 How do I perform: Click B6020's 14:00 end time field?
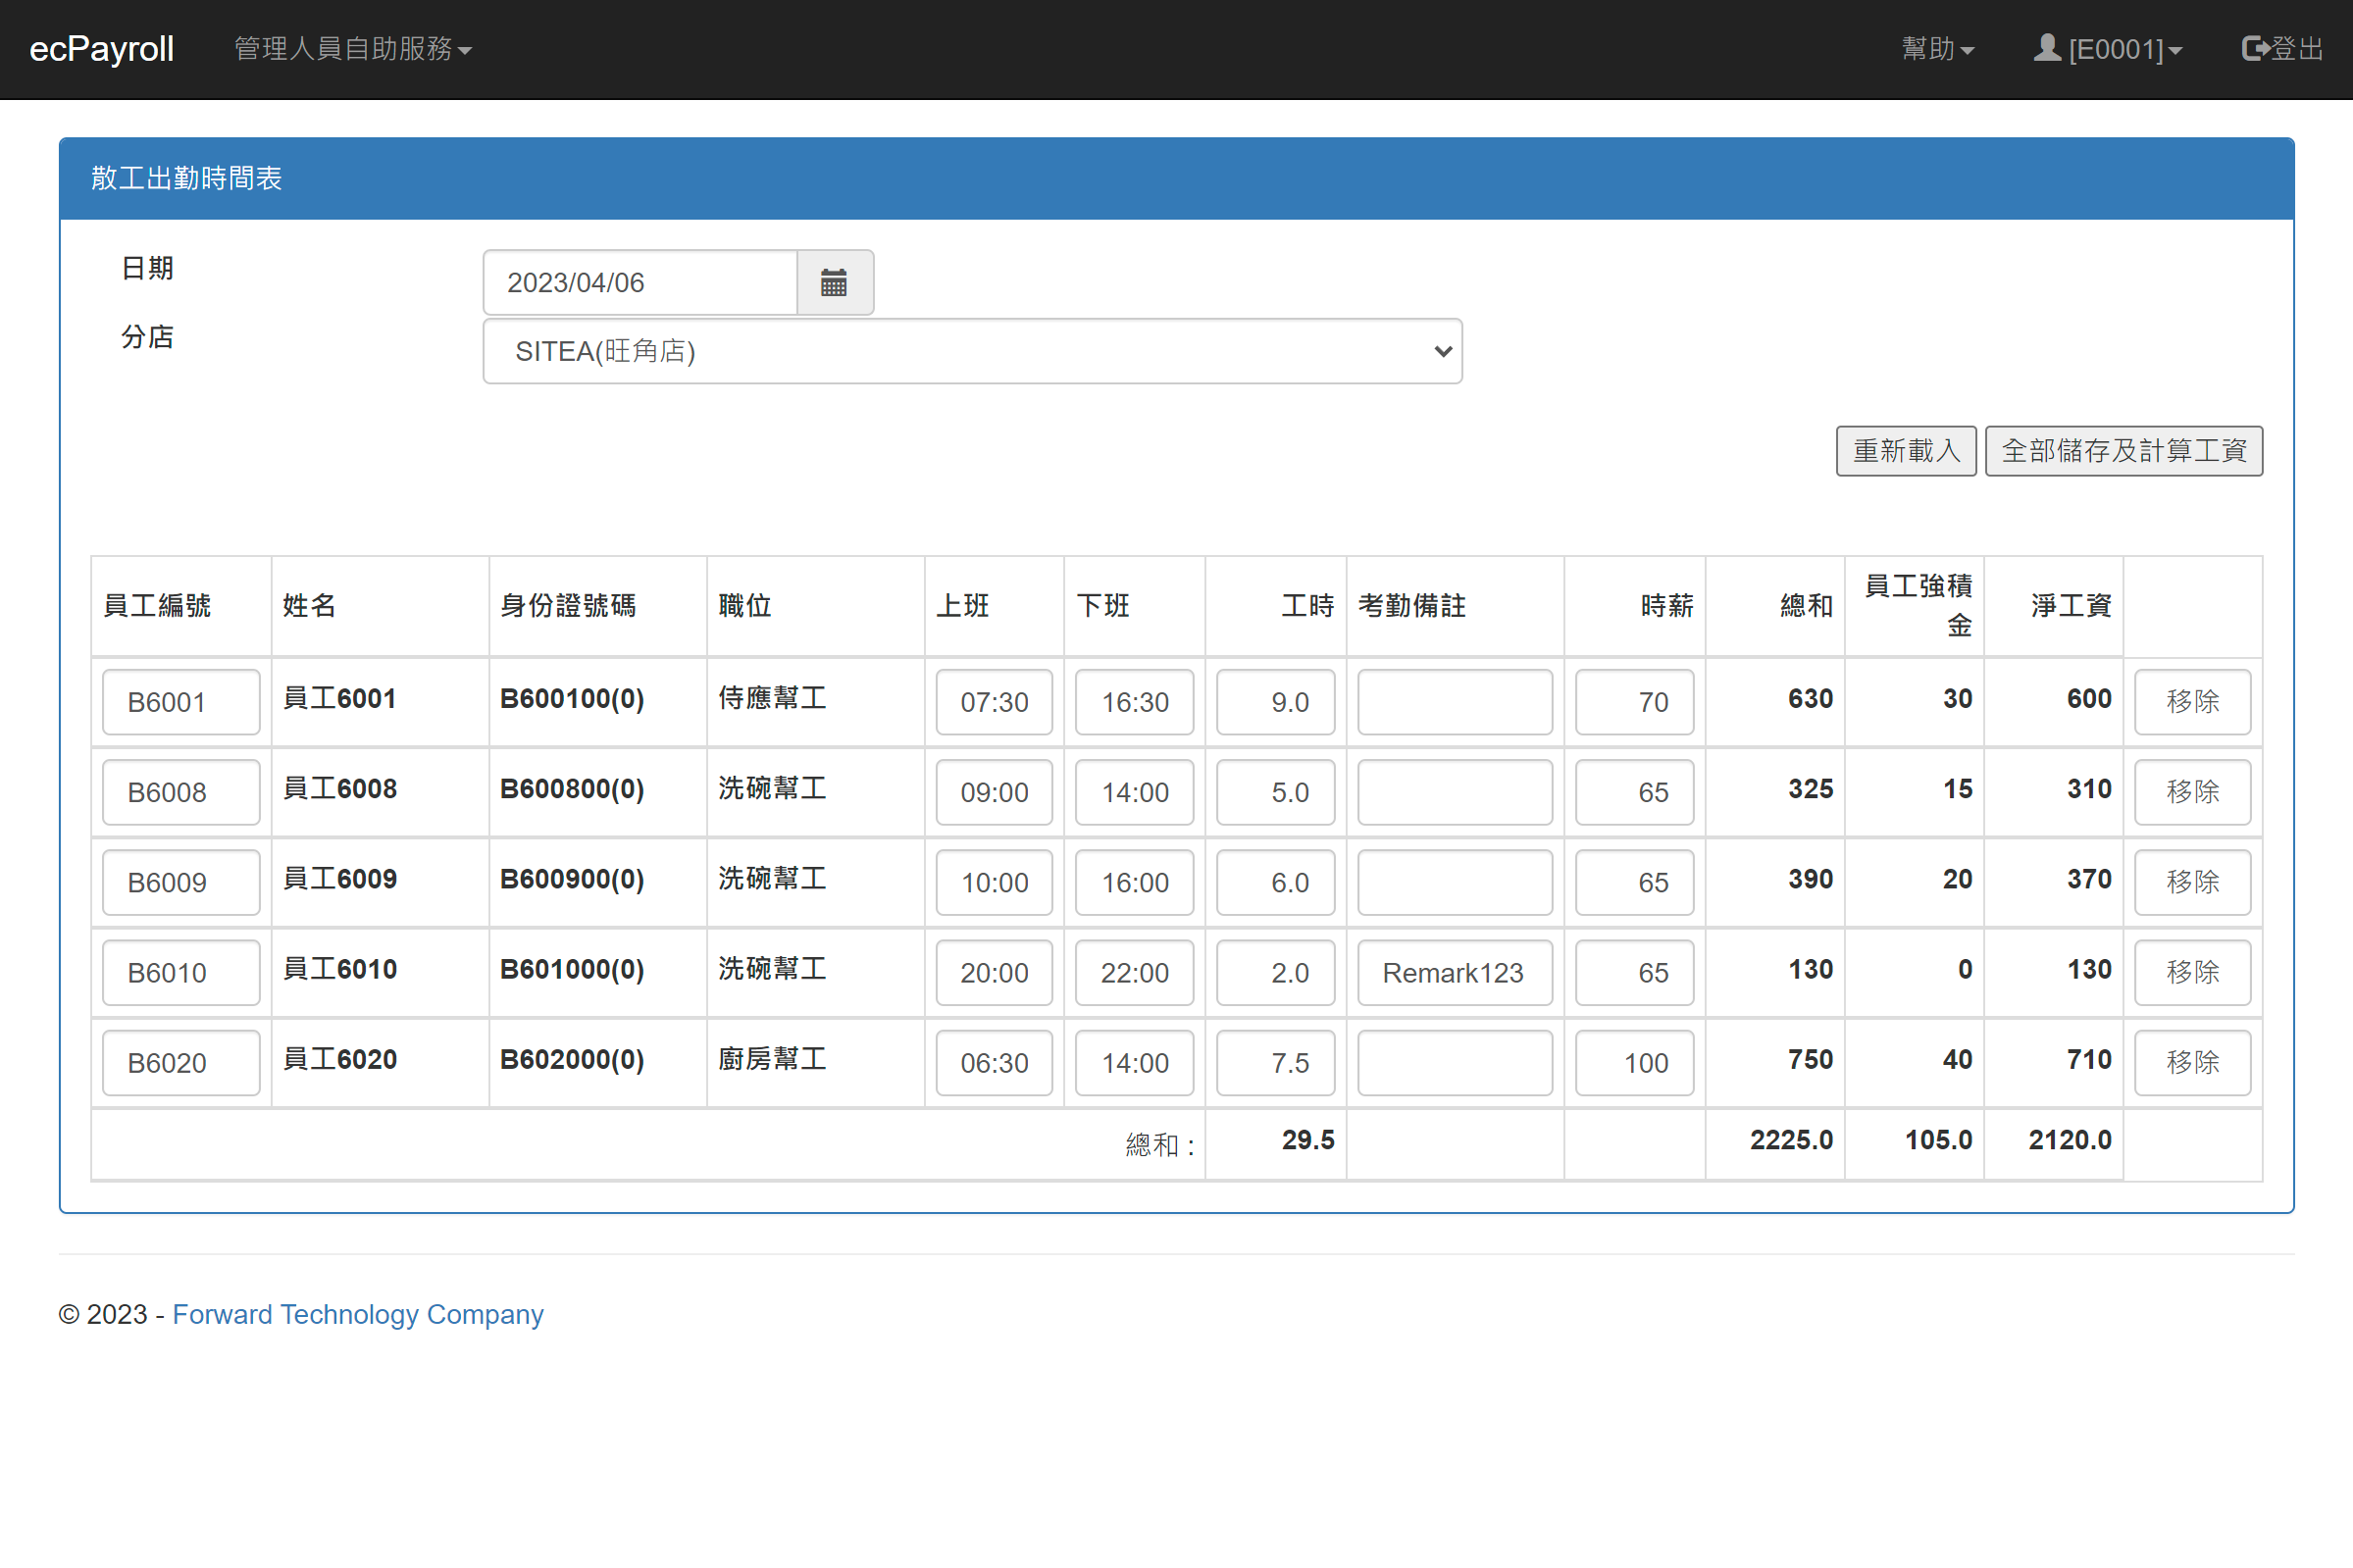(x=1134, y=1062)
